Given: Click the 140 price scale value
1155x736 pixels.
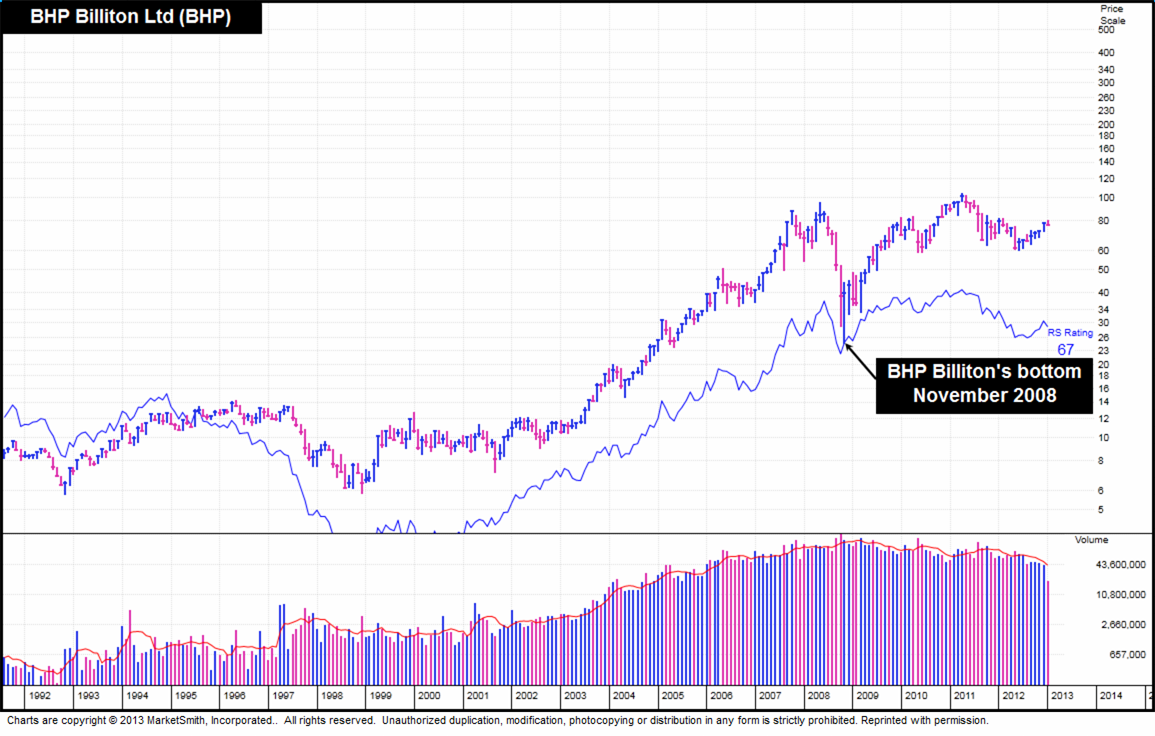Looking at the screenshot, I should tap(1106, 162).
